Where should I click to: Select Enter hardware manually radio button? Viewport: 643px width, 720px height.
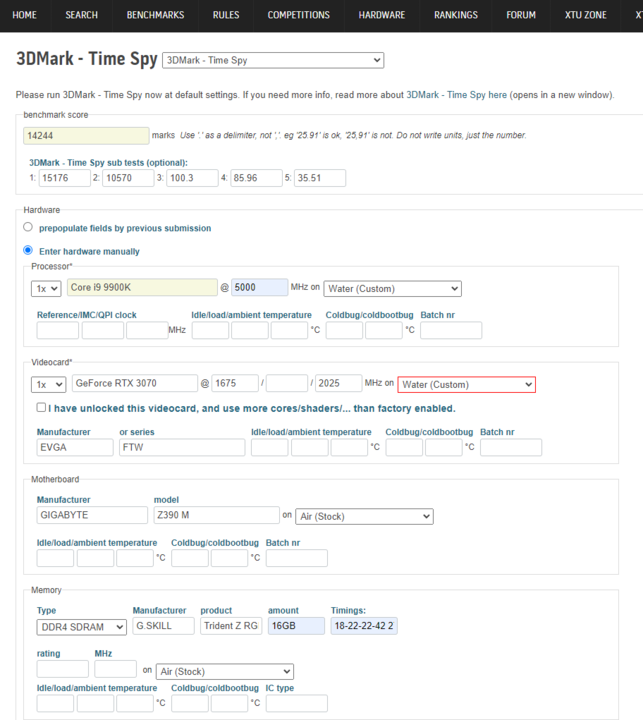[x=29, y=251]
